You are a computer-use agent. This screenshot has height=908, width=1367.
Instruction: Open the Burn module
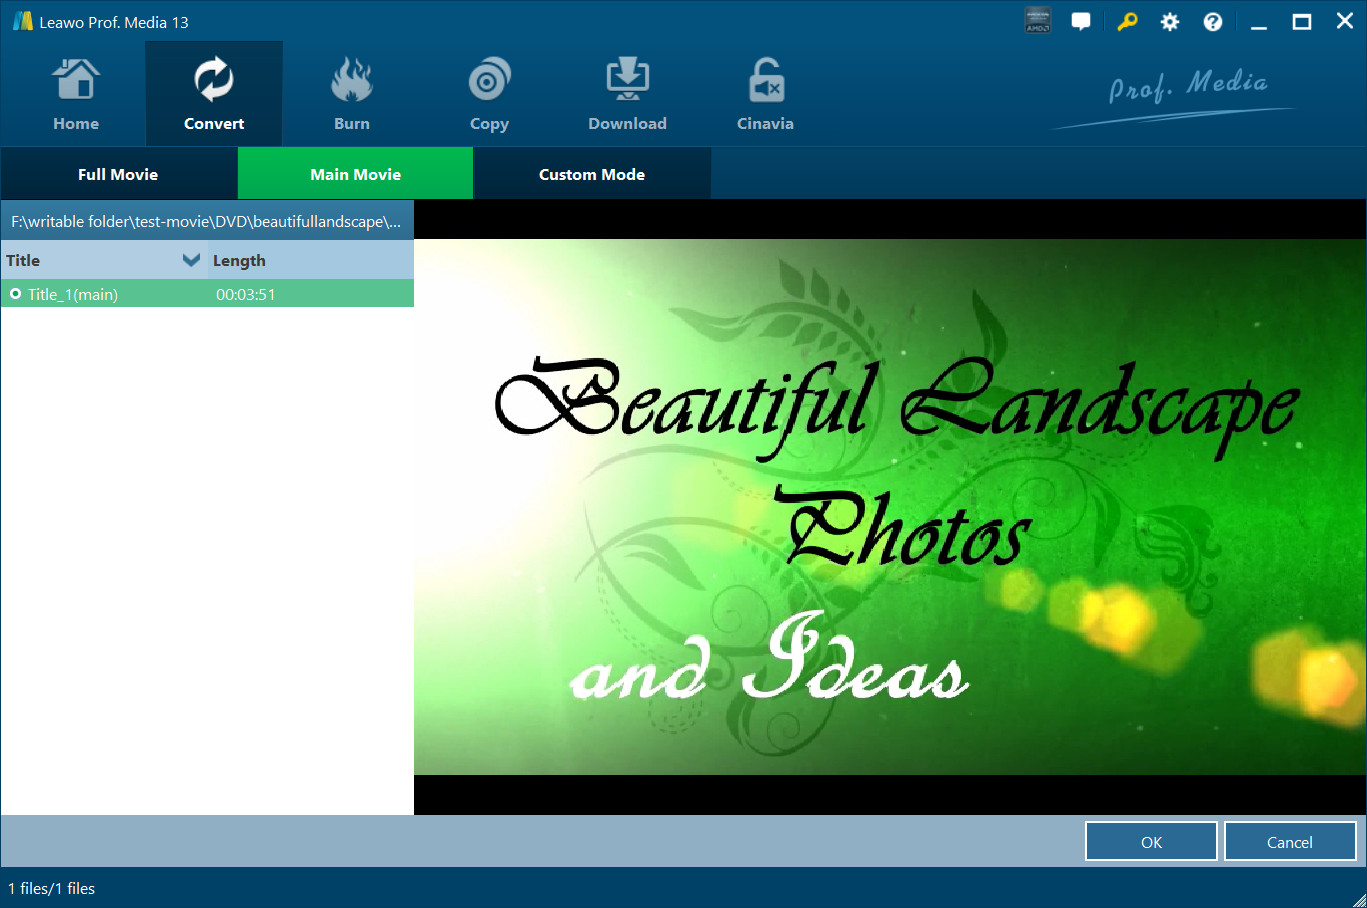tap(352, 95)
